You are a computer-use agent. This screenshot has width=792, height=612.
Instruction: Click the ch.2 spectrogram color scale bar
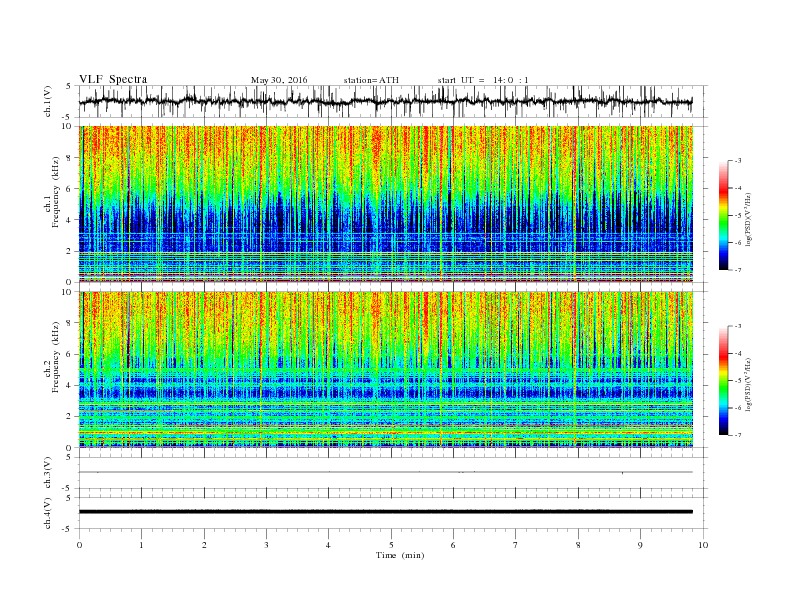tap(724, 381)
